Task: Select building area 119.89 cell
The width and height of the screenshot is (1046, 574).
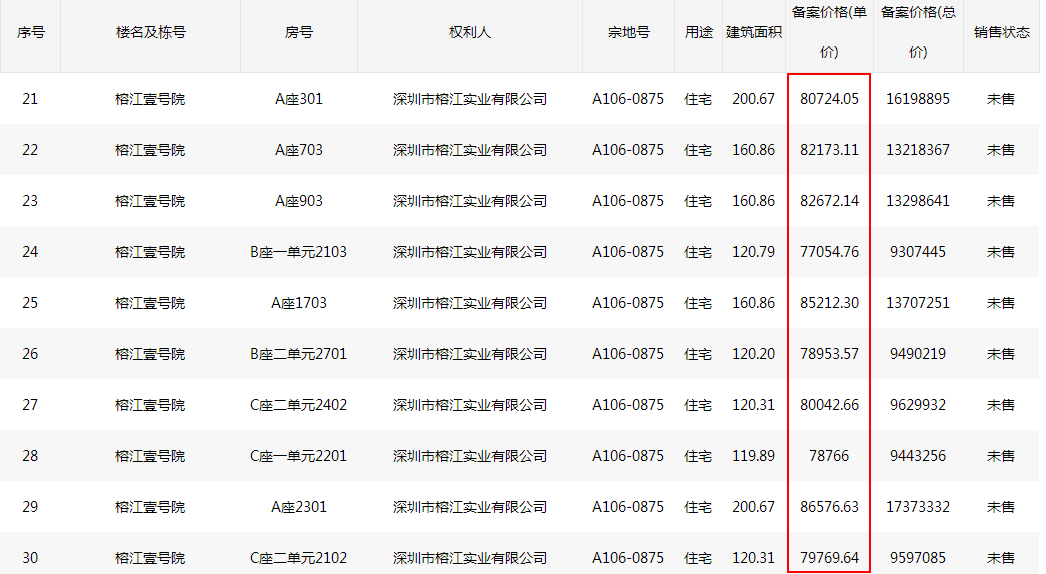Action: [x=753, y=456]
